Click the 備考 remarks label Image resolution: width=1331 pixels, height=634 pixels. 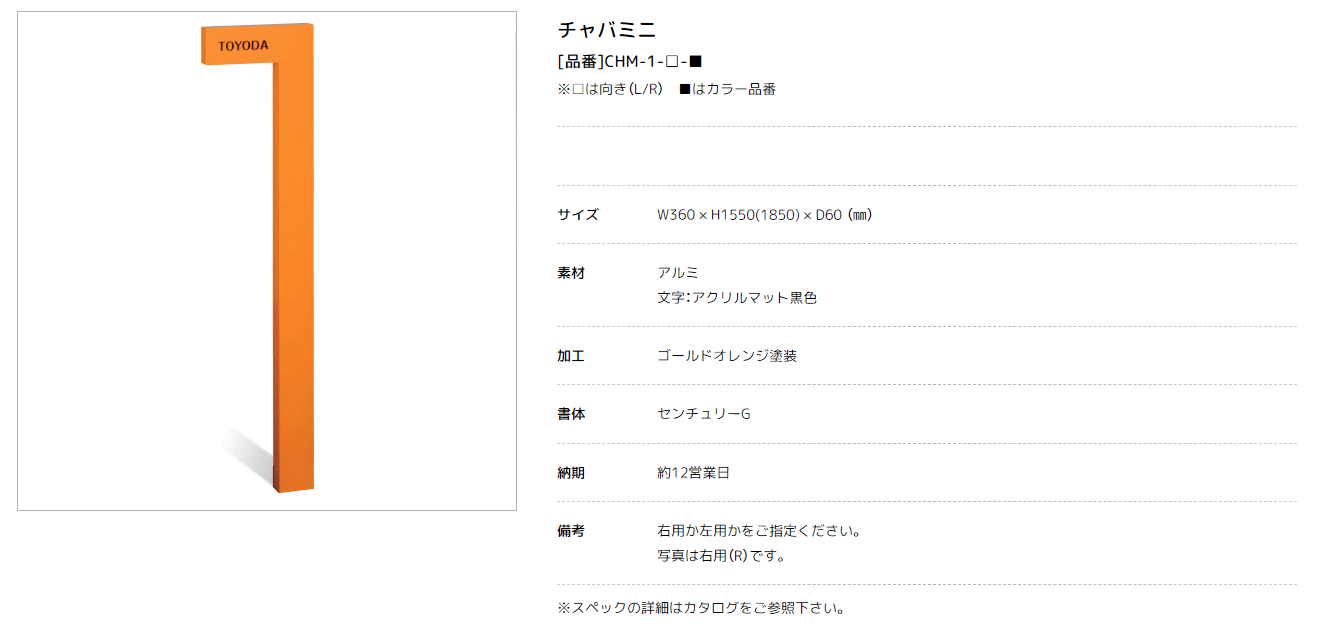pyautogui.click(x=571, y=531)
